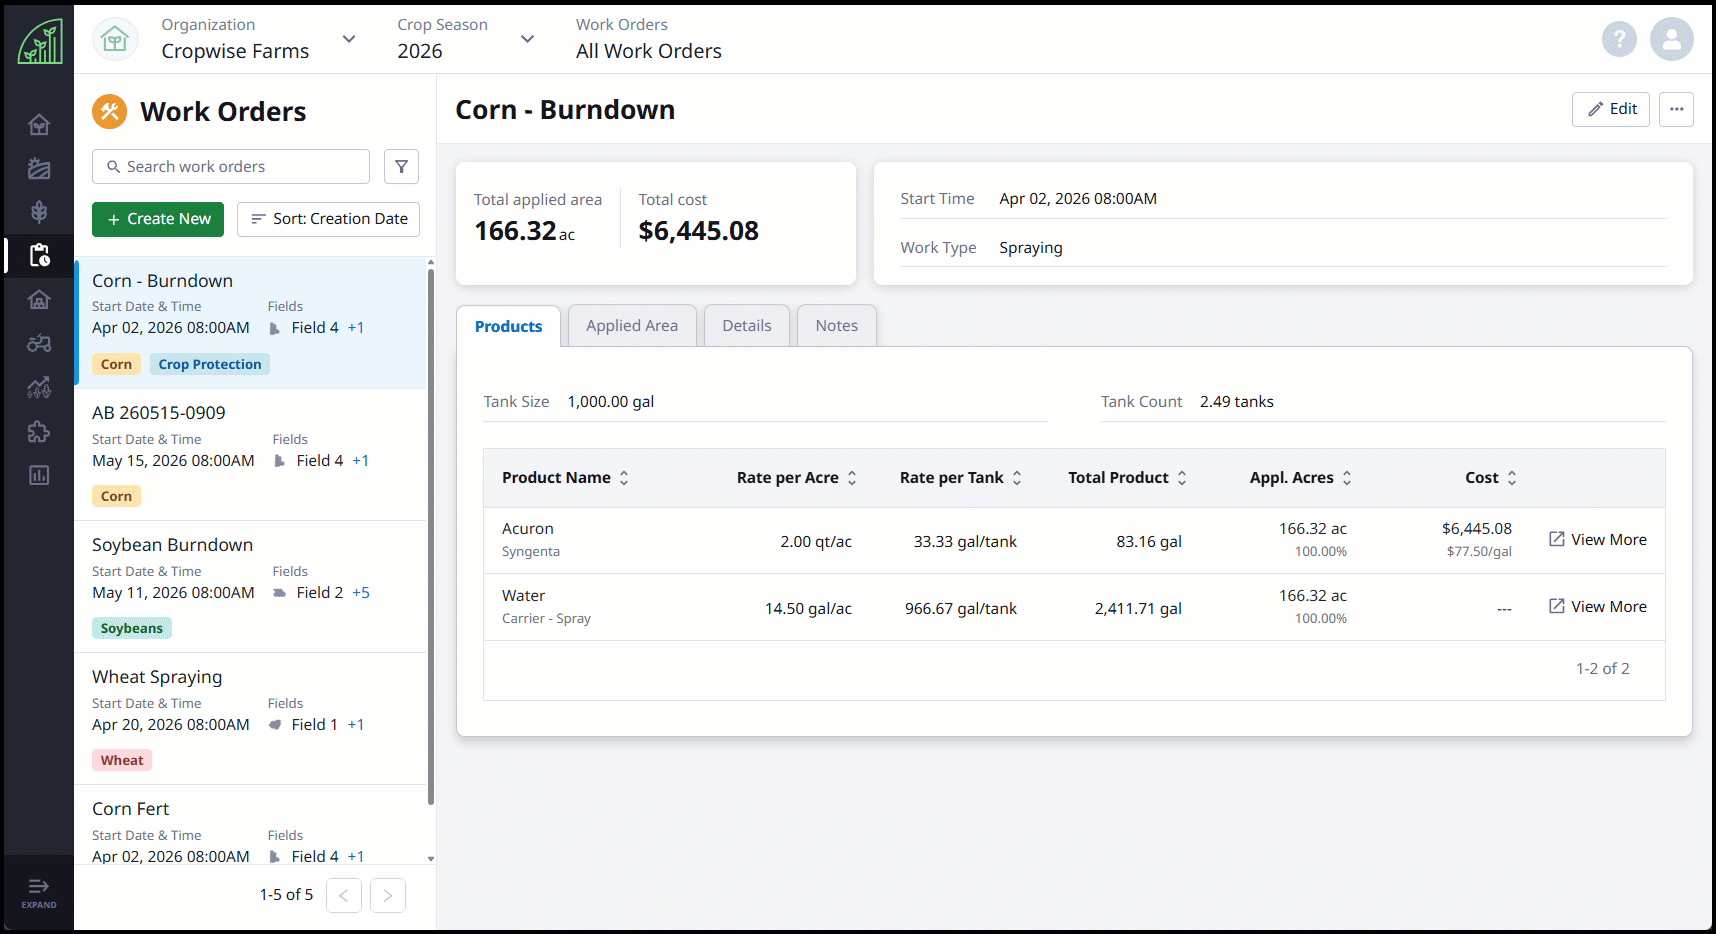
Task: Expand the Crop Season dropdown
Action: 527,39
